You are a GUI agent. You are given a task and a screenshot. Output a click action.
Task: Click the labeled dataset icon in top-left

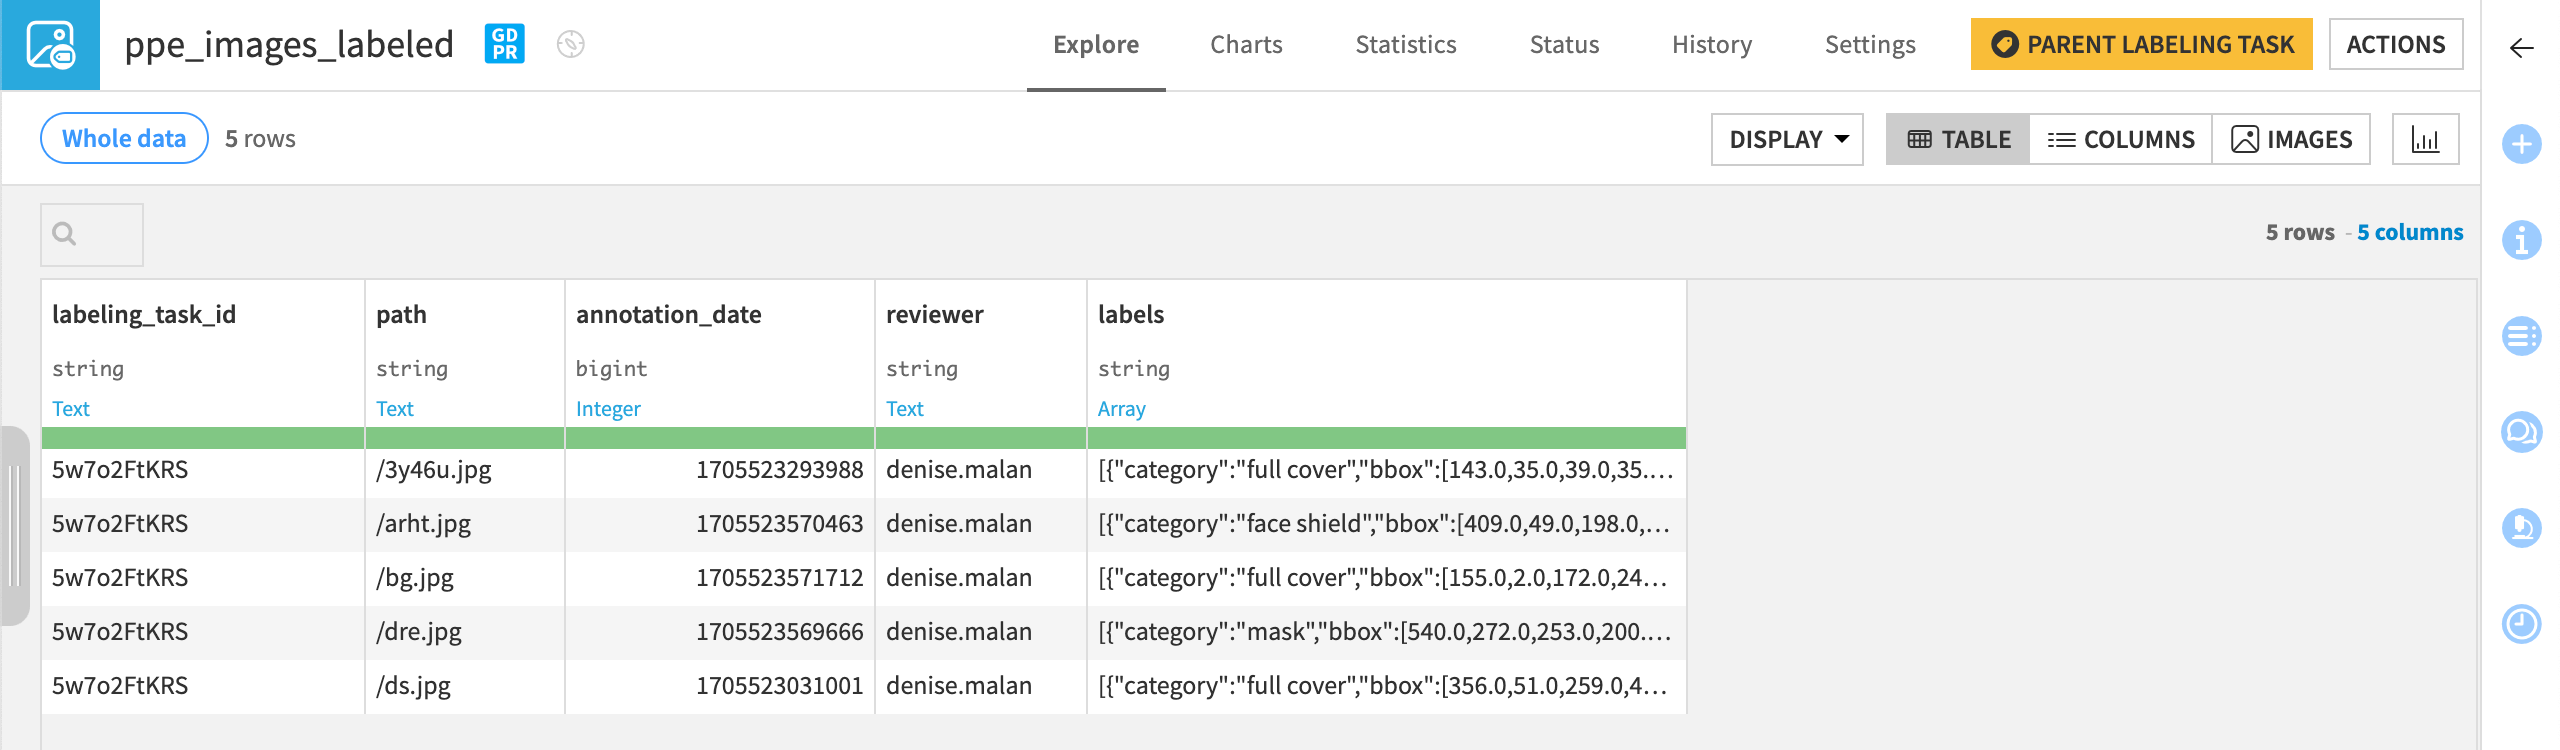[50, 45]
